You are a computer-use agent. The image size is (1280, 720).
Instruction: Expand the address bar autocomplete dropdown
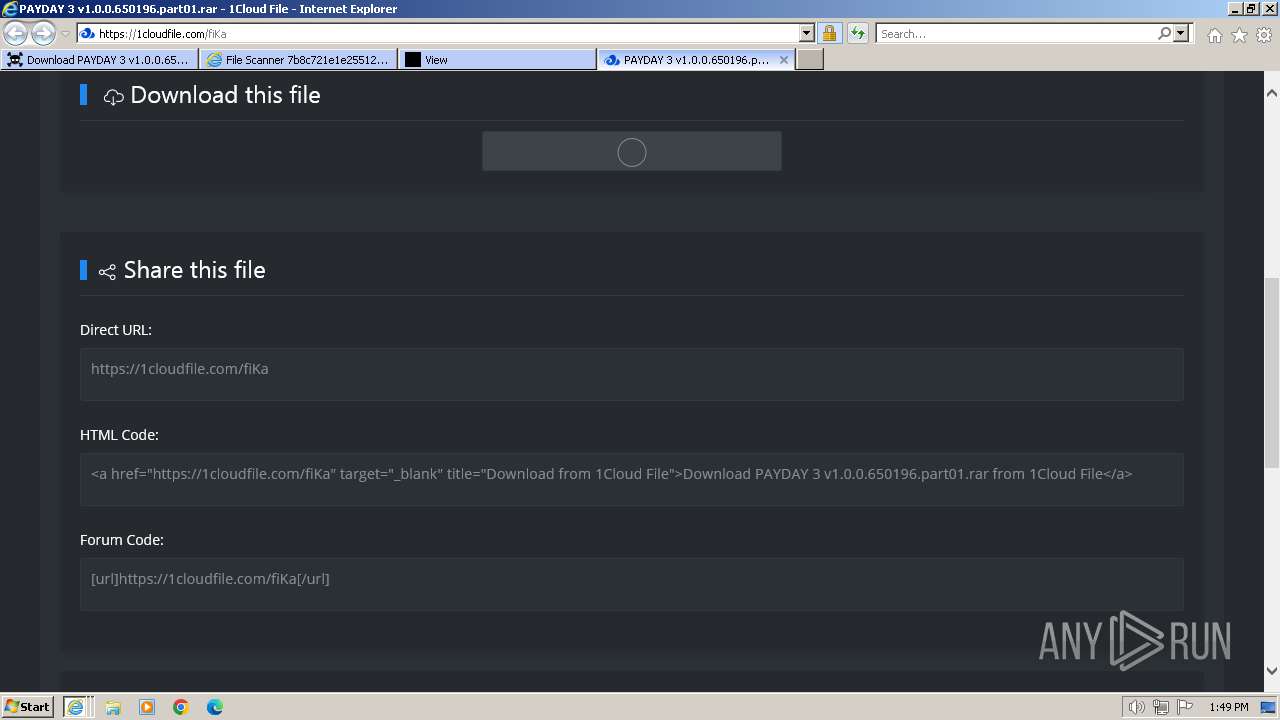point(807,33)
